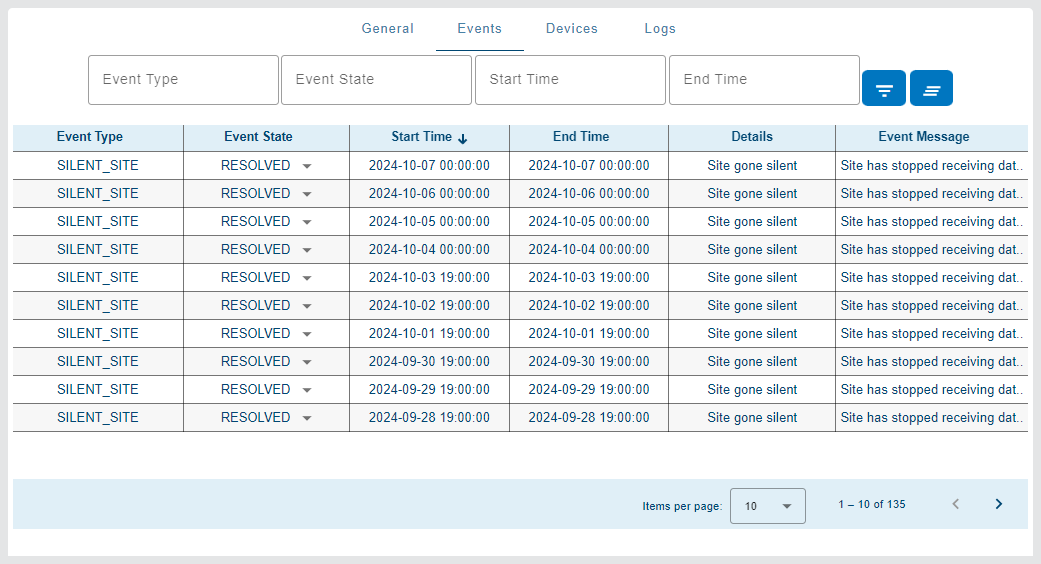This screenshot has height=564, width=1041.
Task: Click the Event State filter field
Action: (x=376, y=80)
